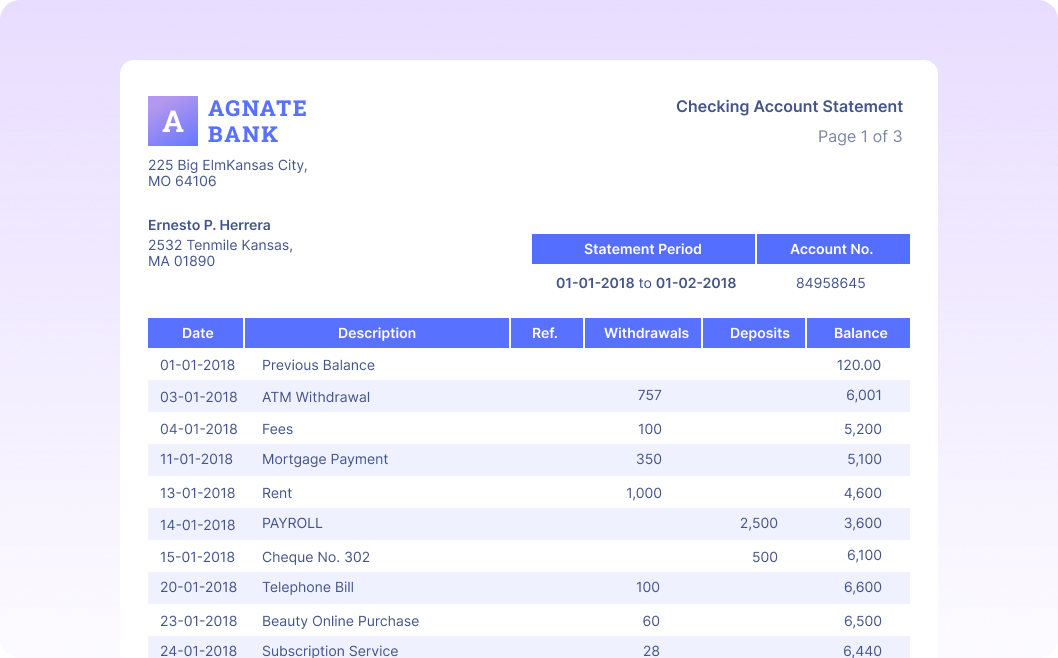Sort by the Deposits column header
Viewport: 1058px width, 658px height.
pyautogui.click(x=759, y=333)
